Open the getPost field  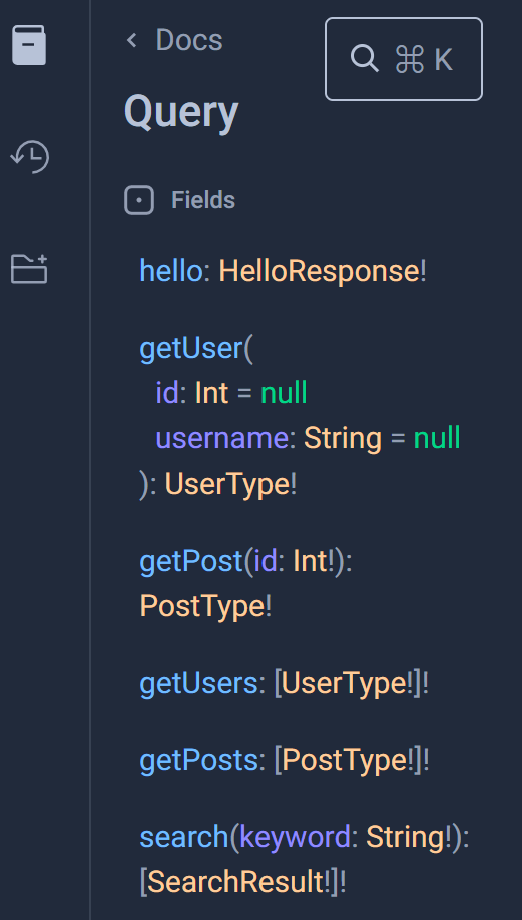point(191,562)
